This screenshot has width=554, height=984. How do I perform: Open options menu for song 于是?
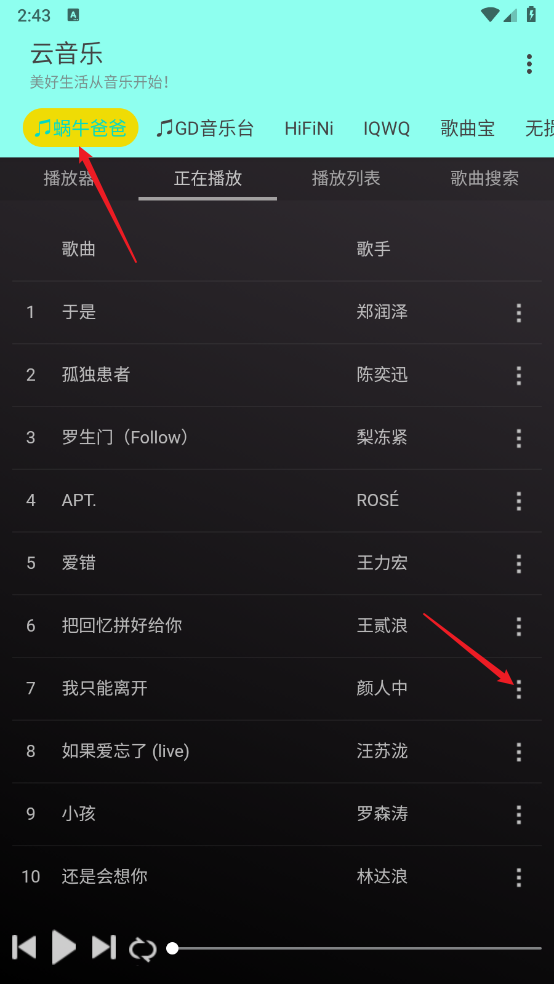[x=518, y=313]
